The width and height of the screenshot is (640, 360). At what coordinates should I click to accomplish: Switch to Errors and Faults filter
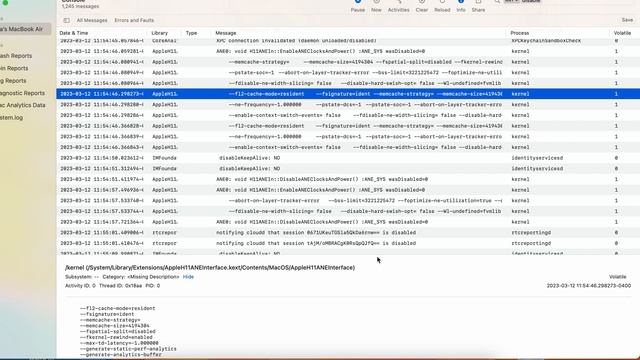134,20
